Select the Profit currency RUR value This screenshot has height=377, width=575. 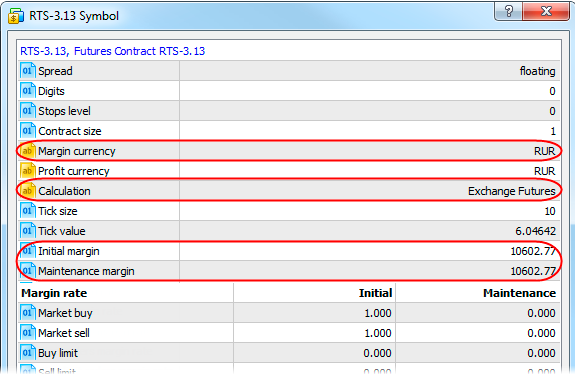(x=545, y=171)
